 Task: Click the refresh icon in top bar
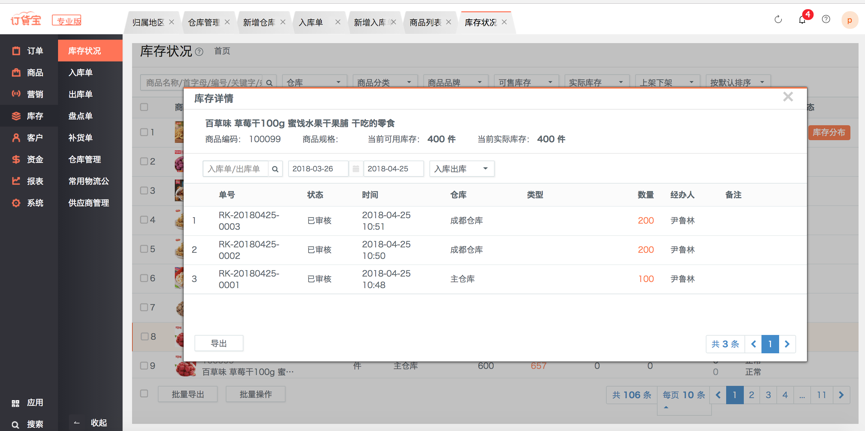[x=778, y=20]
